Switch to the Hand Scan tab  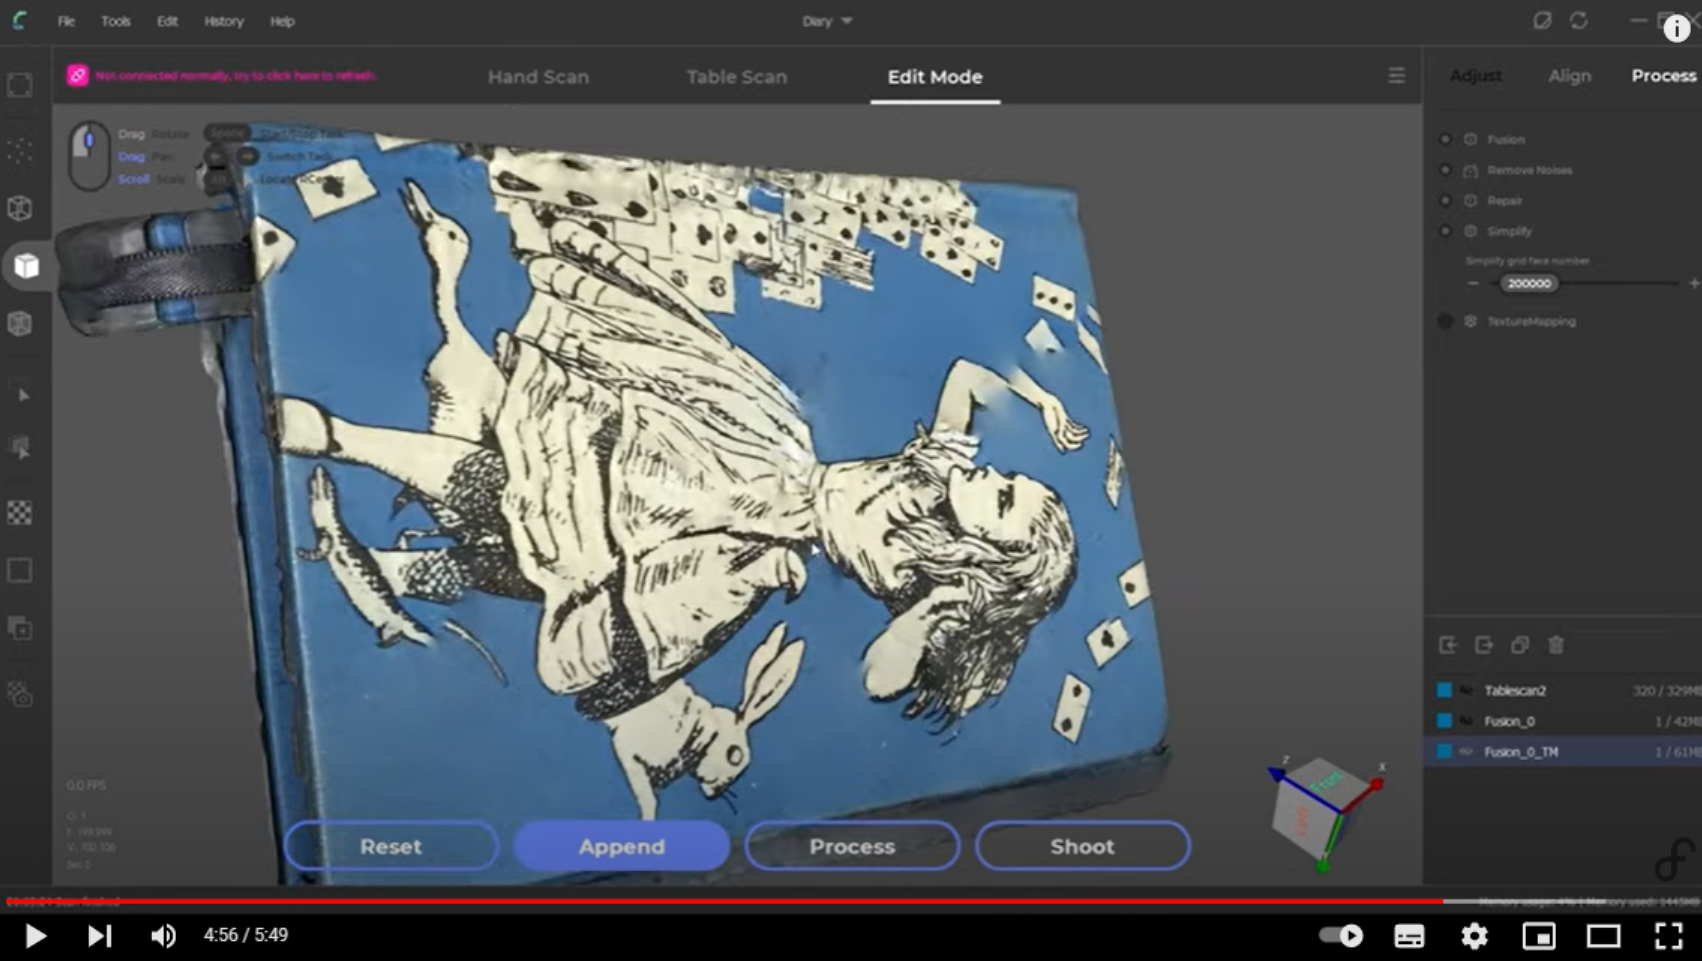[x=538, y=76]
